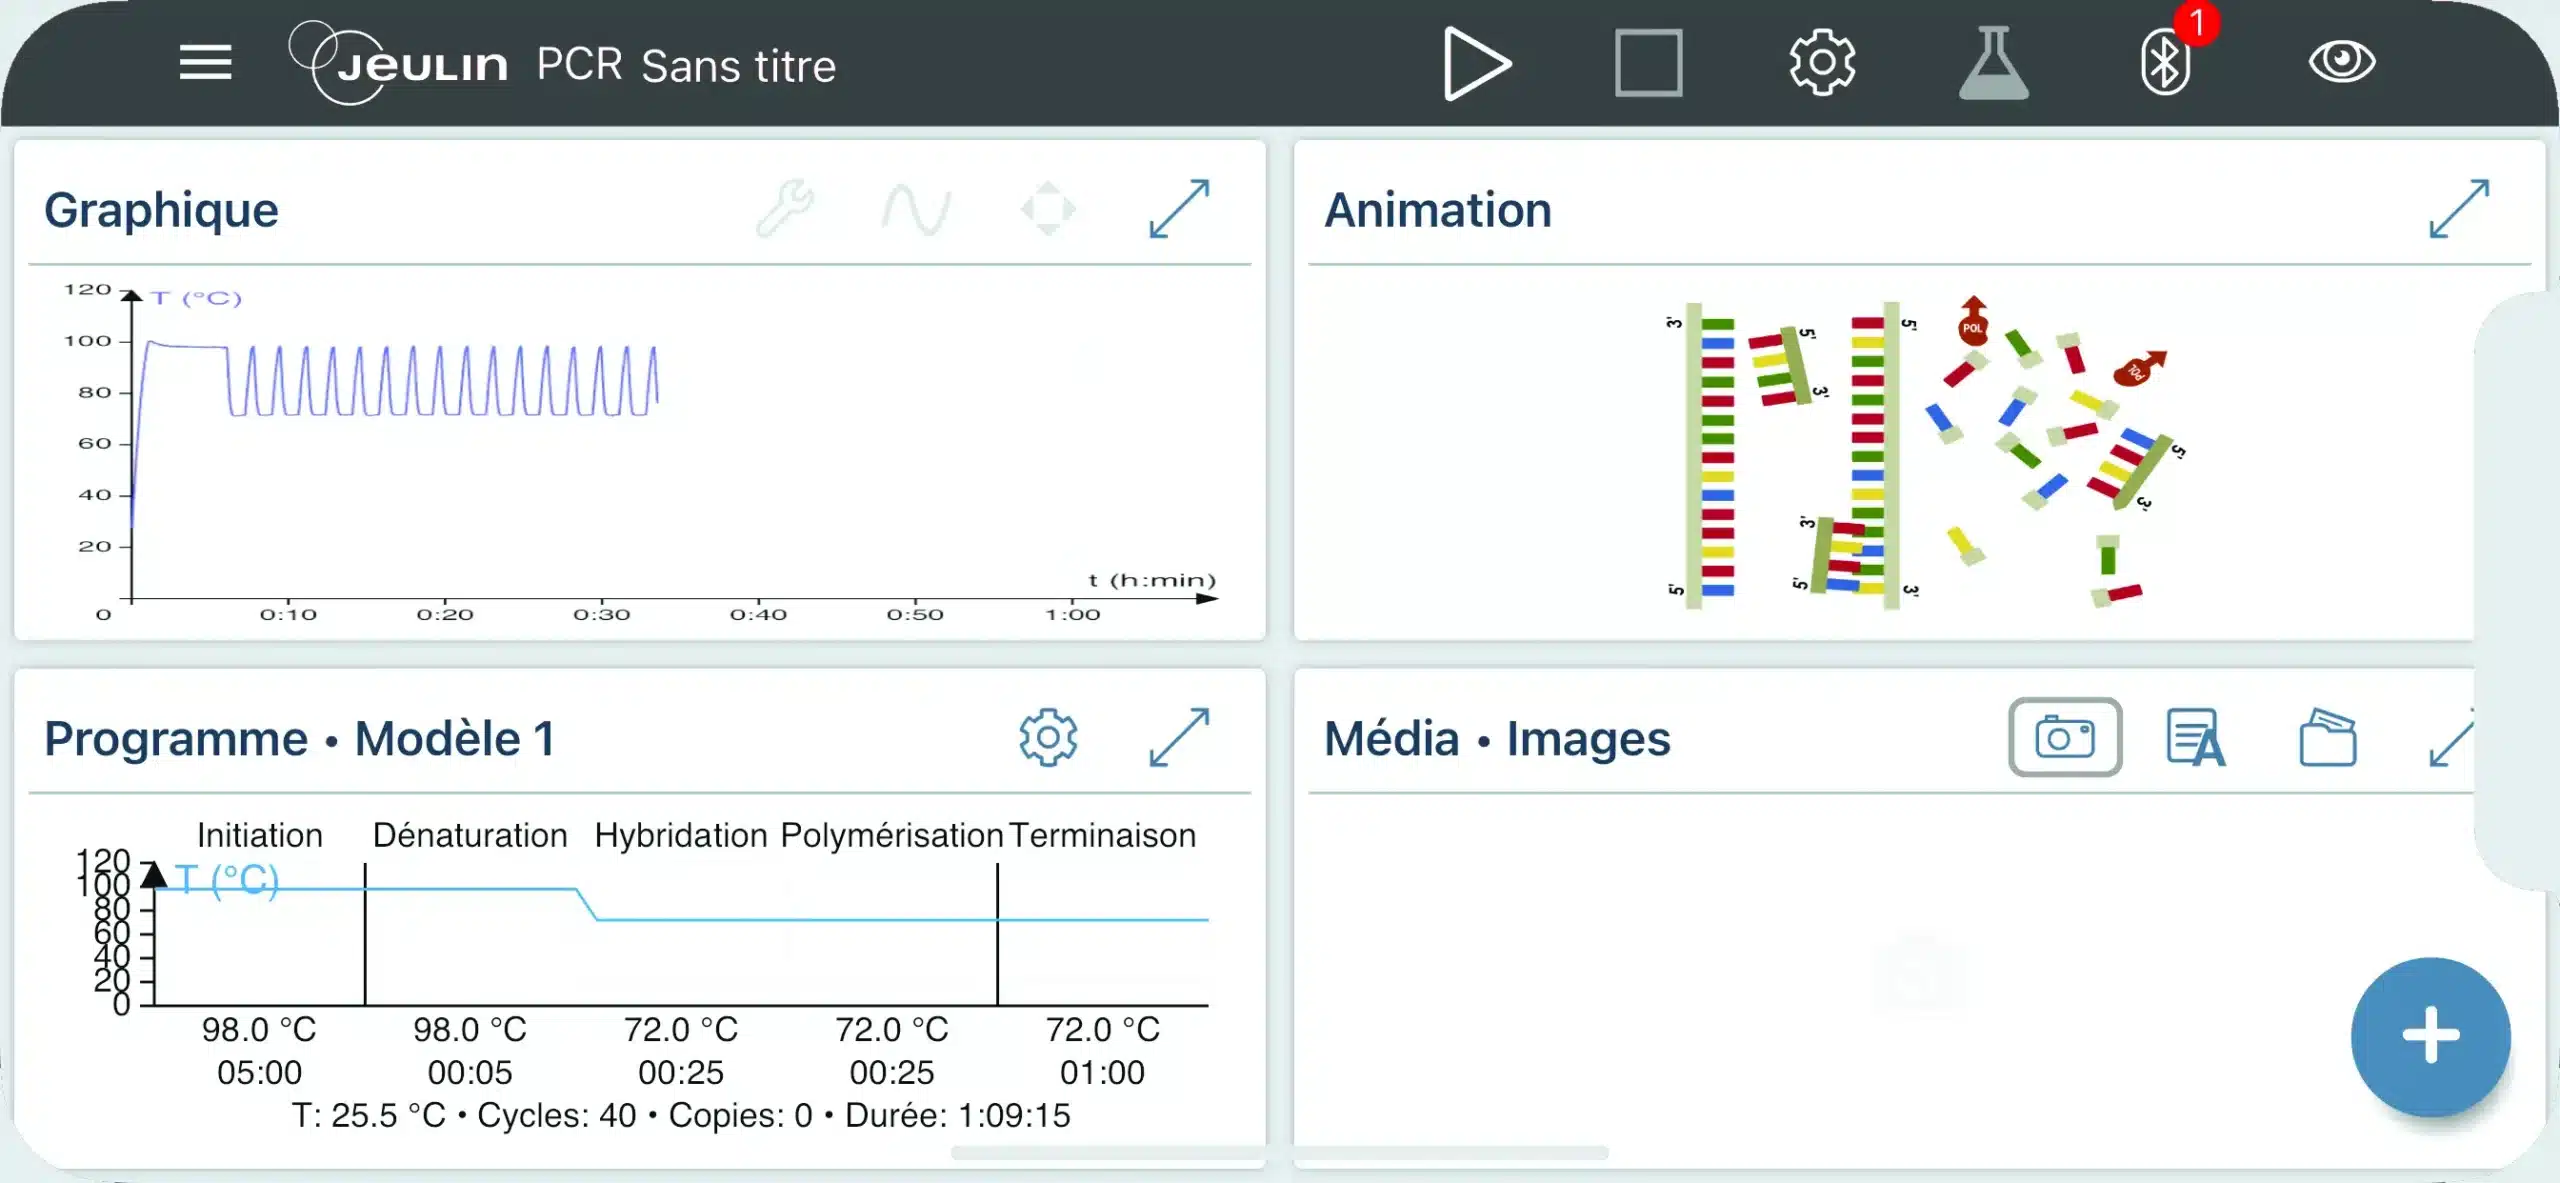Open the Graphique wrench tool
The height and width of the screenshot is (1183, 2560).
786,208
